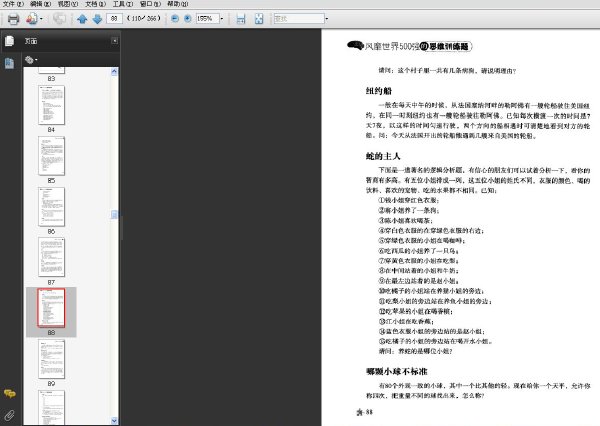Open the 文档 (Document) menu

[x=95, y=4]
